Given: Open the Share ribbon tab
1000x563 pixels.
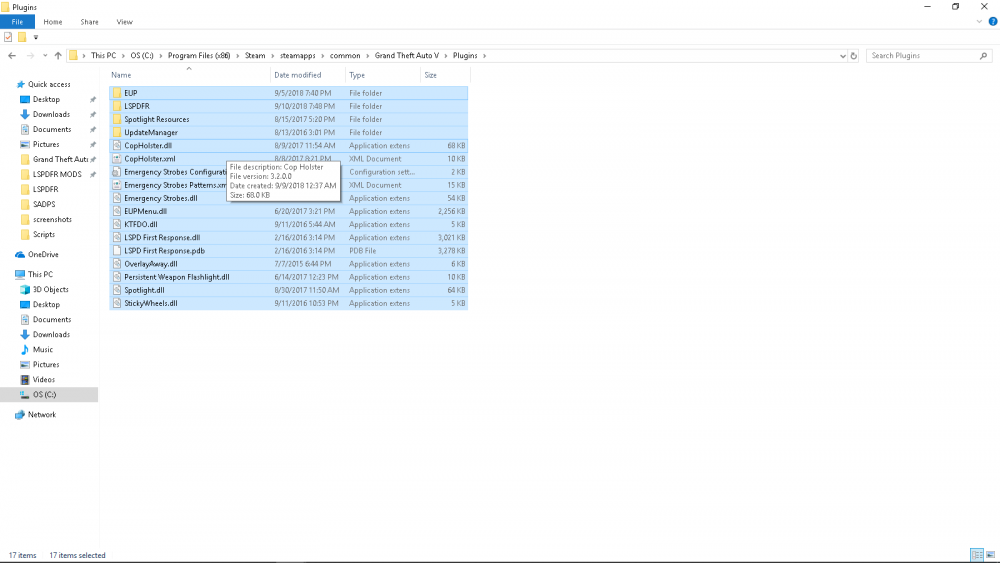Looking at the screenshot, I should tap(89, 22).
